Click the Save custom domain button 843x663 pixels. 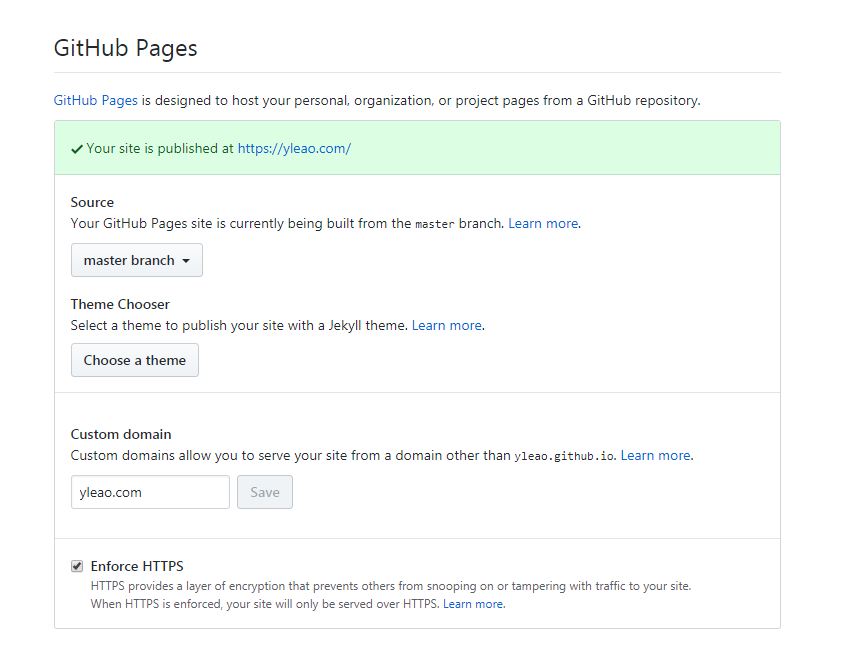pyautogui.click(x=265, y=492)
